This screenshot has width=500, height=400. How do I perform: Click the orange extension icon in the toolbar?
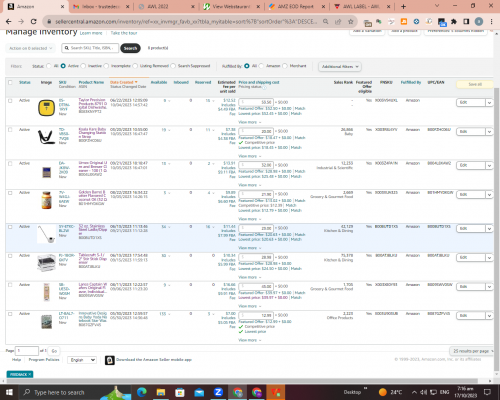tap(404, 21)
